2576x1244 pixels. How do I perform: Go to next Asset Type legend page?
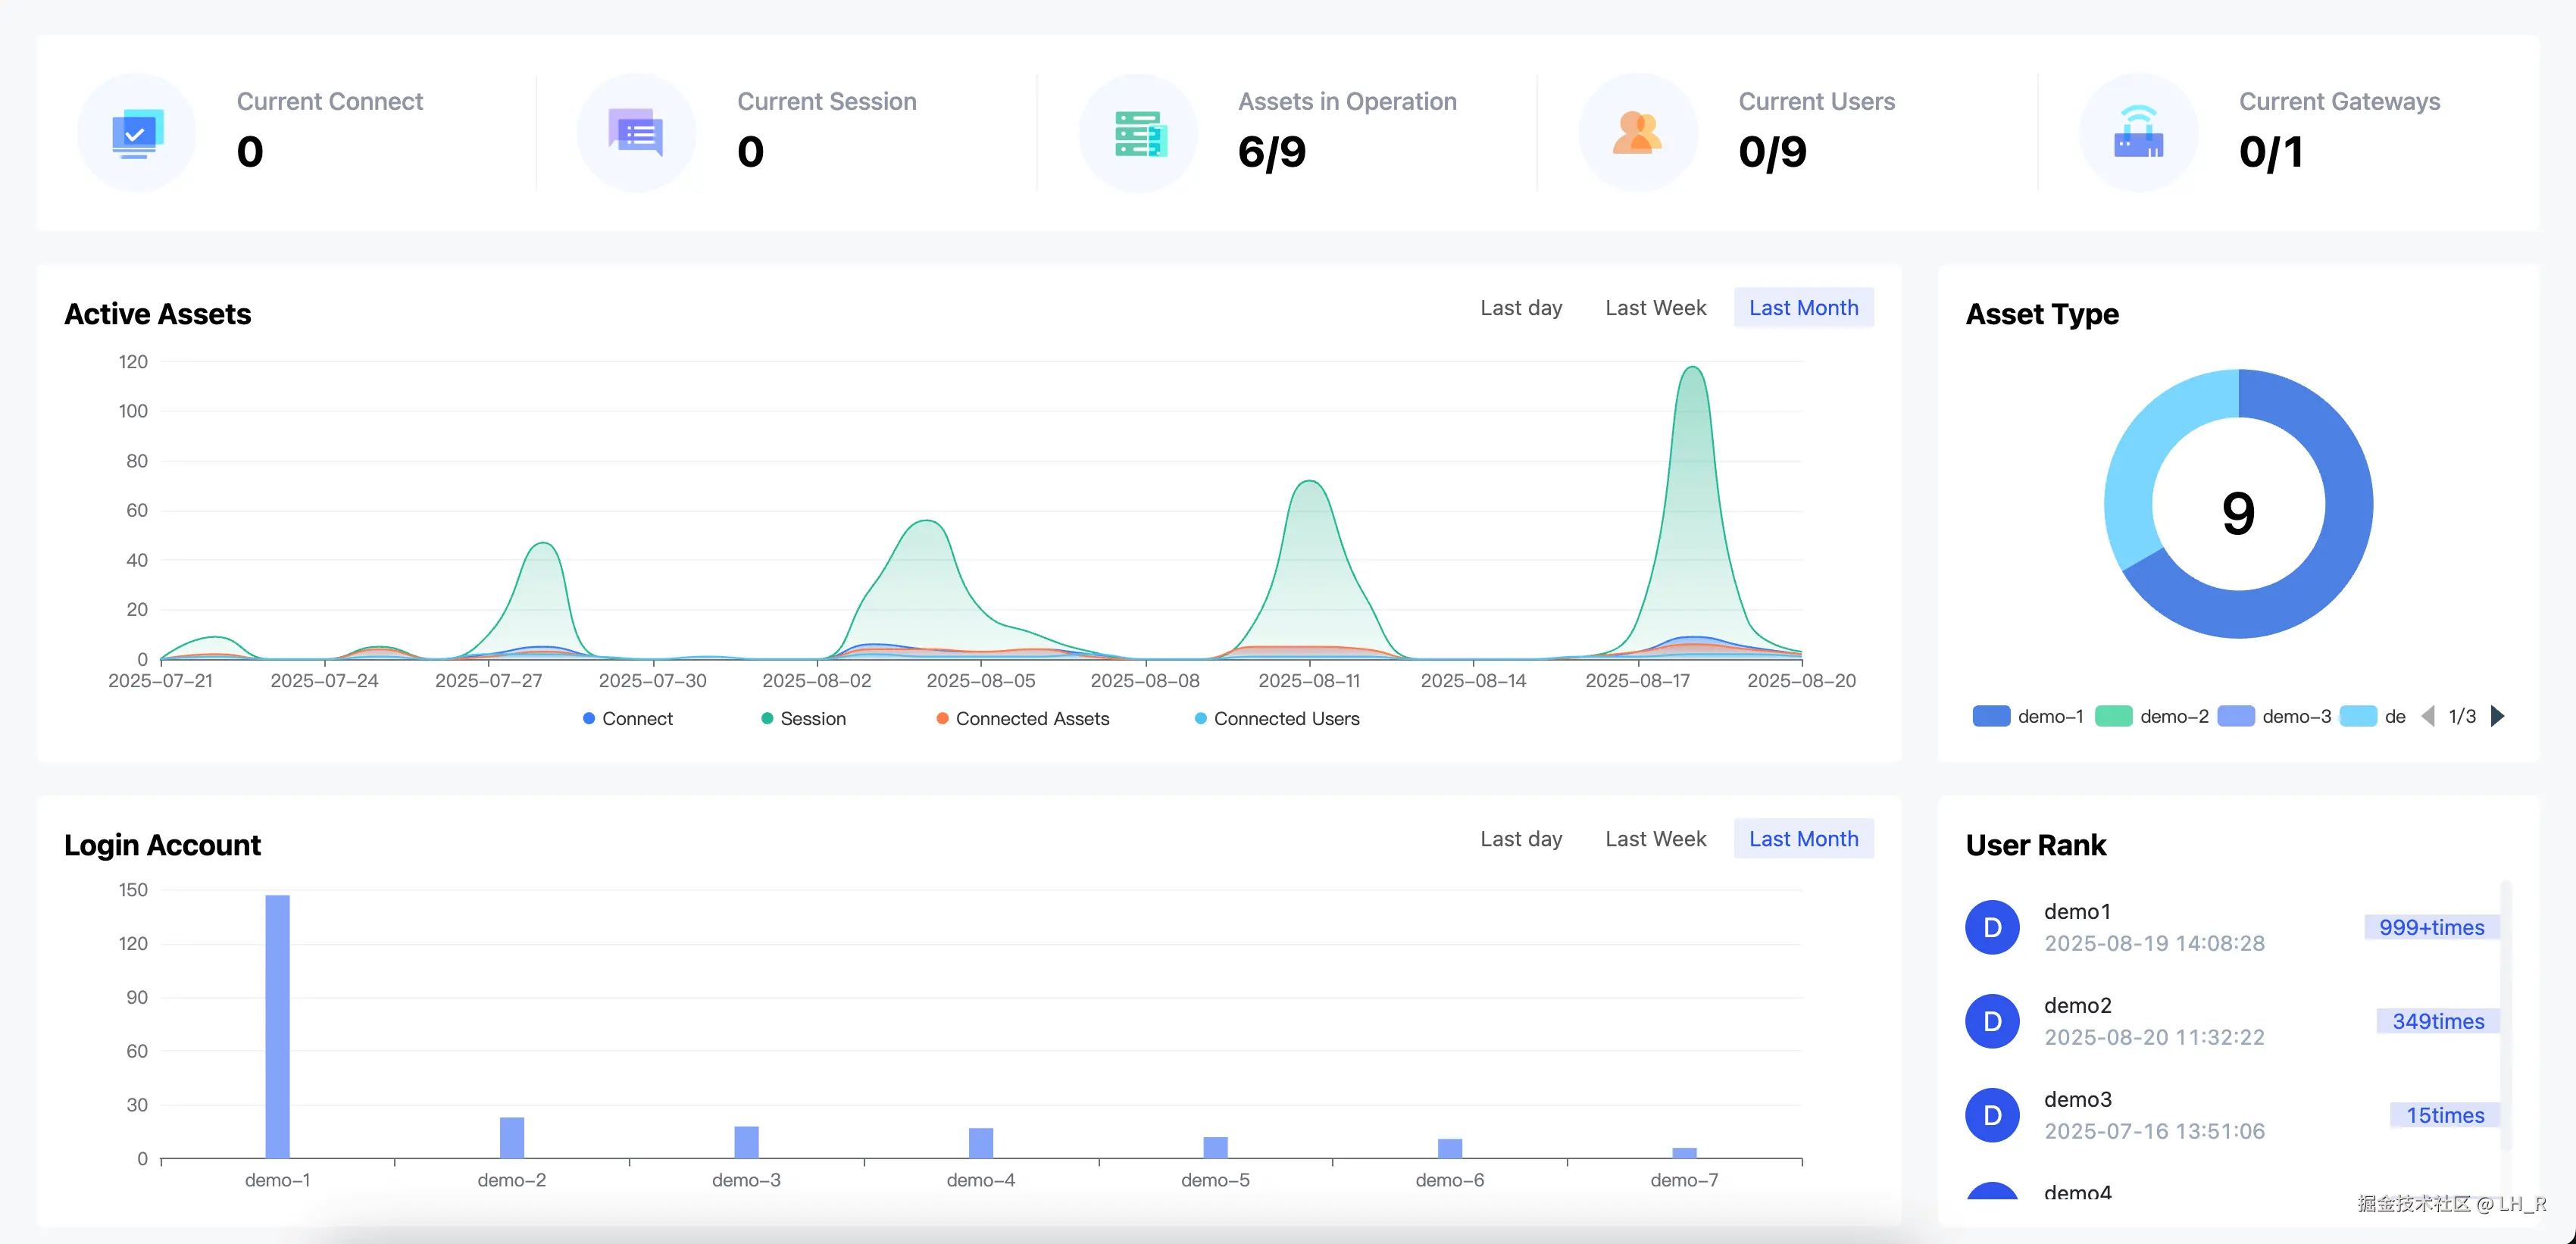click(2497, 716)
